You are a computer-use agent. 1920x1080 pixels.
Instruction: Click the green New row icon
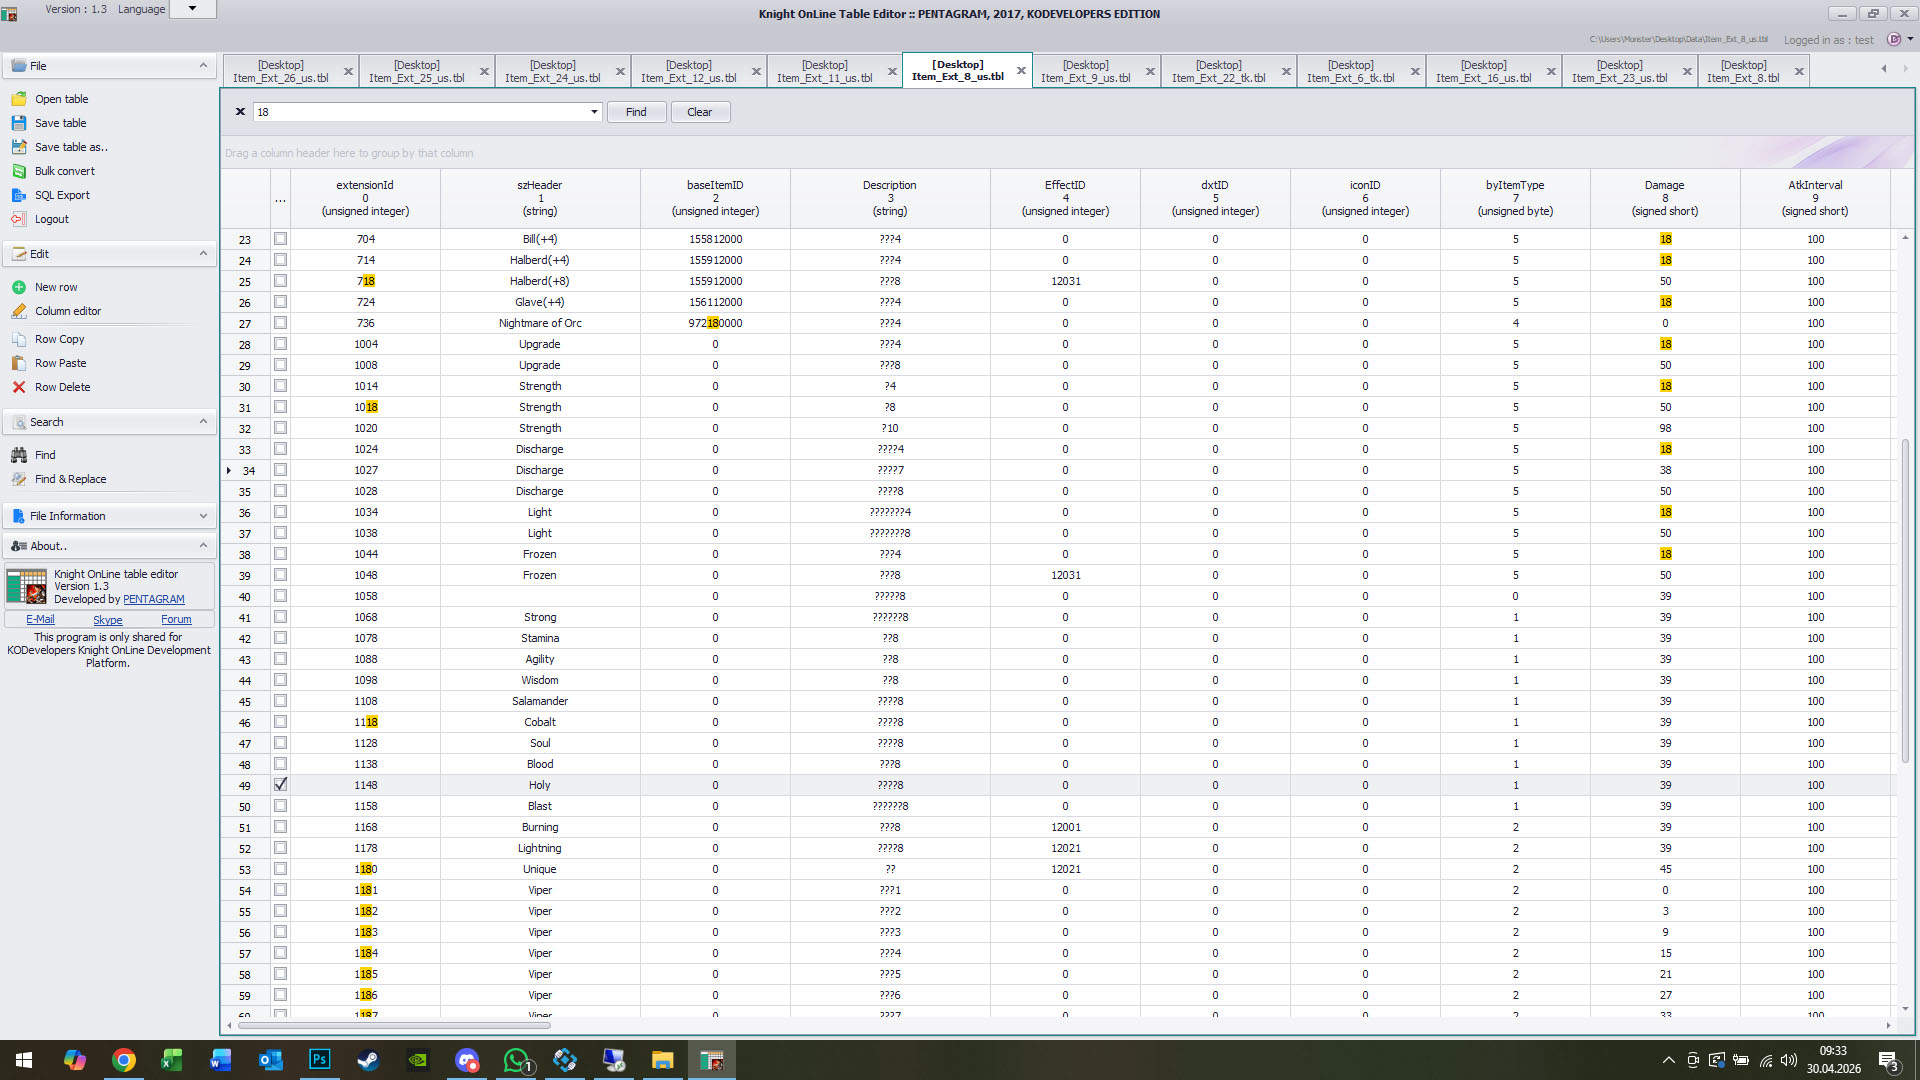(18, 287)
